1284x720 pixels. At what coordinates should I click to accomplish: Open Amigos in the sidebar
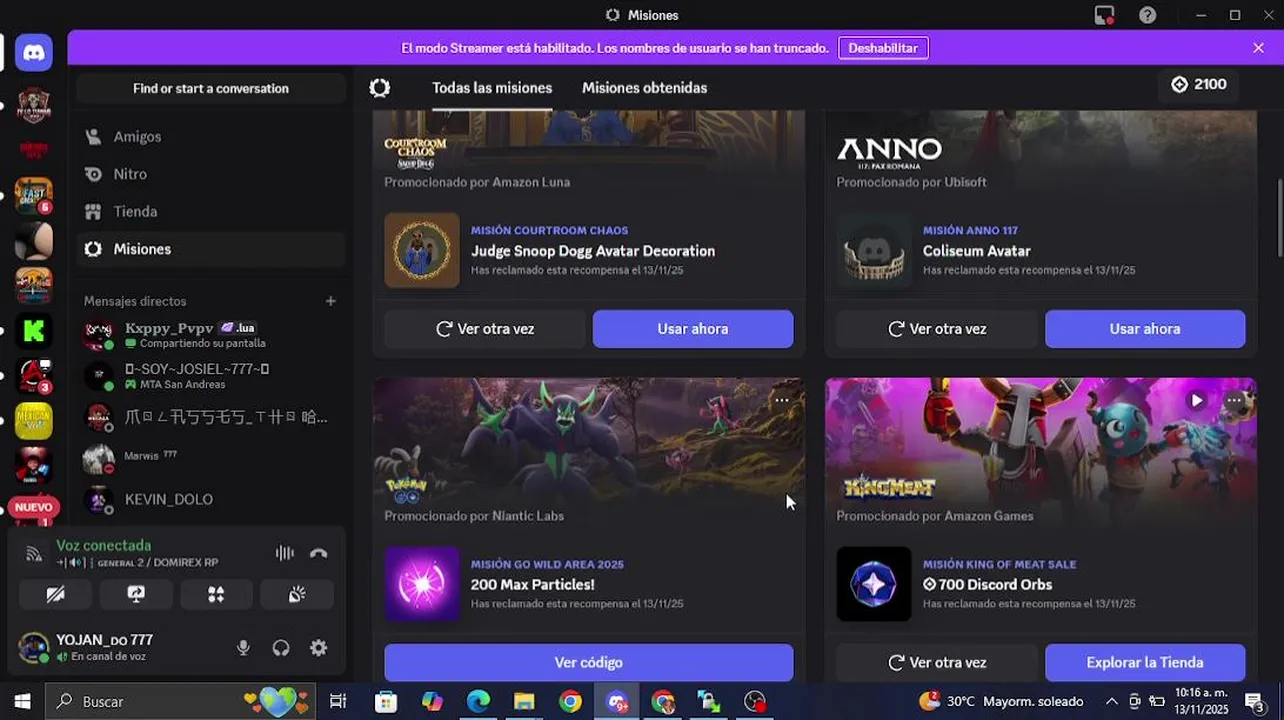point(211,137)
